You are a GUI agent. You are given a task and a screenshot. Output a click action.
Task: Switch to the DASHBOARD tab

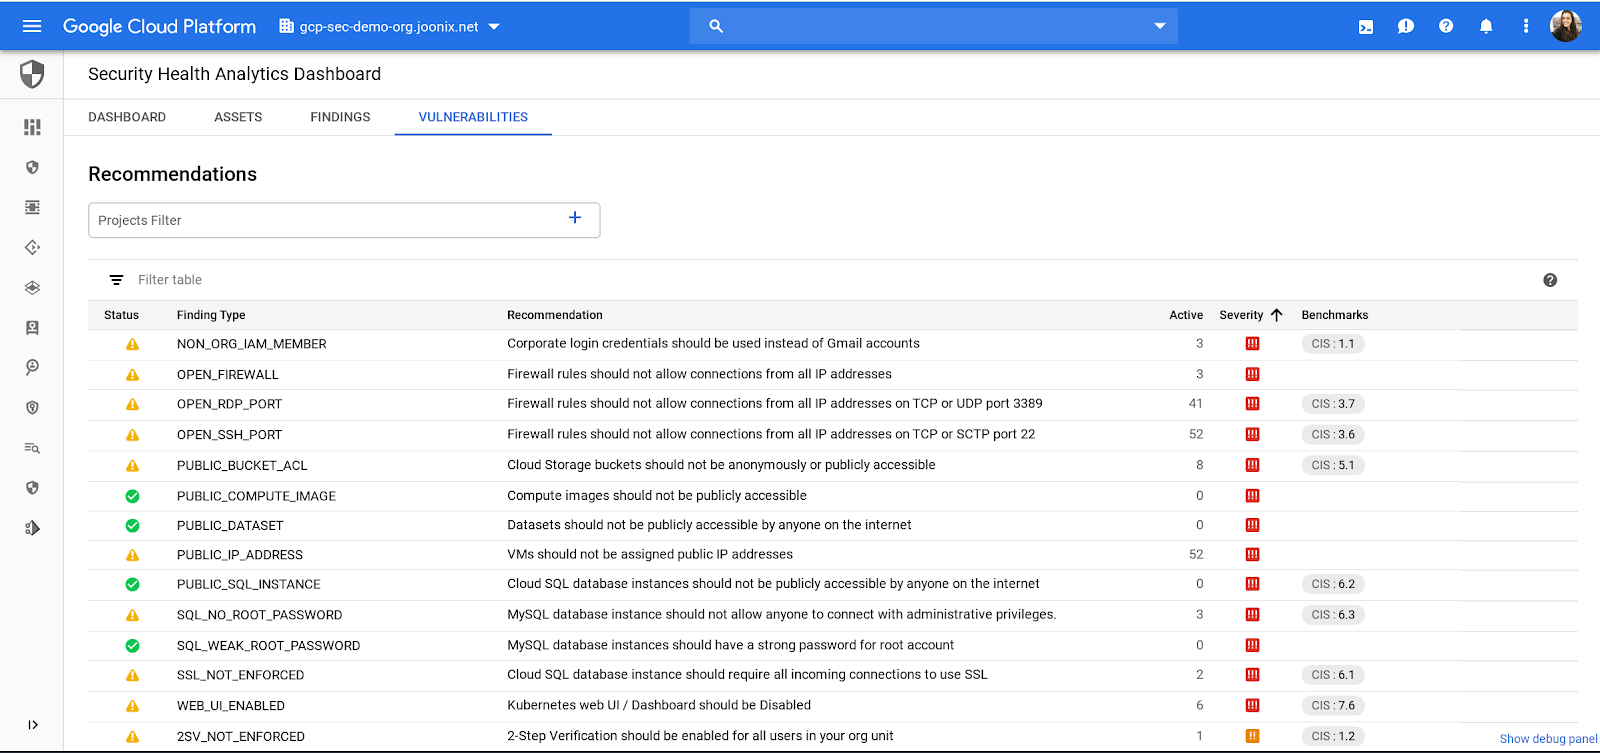127,117
